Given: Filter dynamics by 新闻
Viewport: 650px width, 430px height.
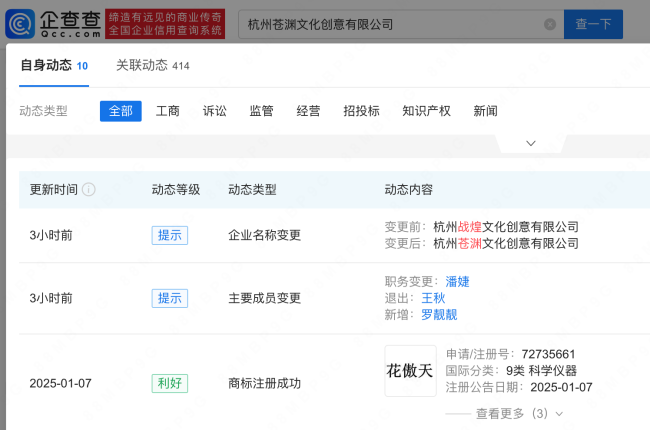Looking at the screenshot, I should [485, 111].
